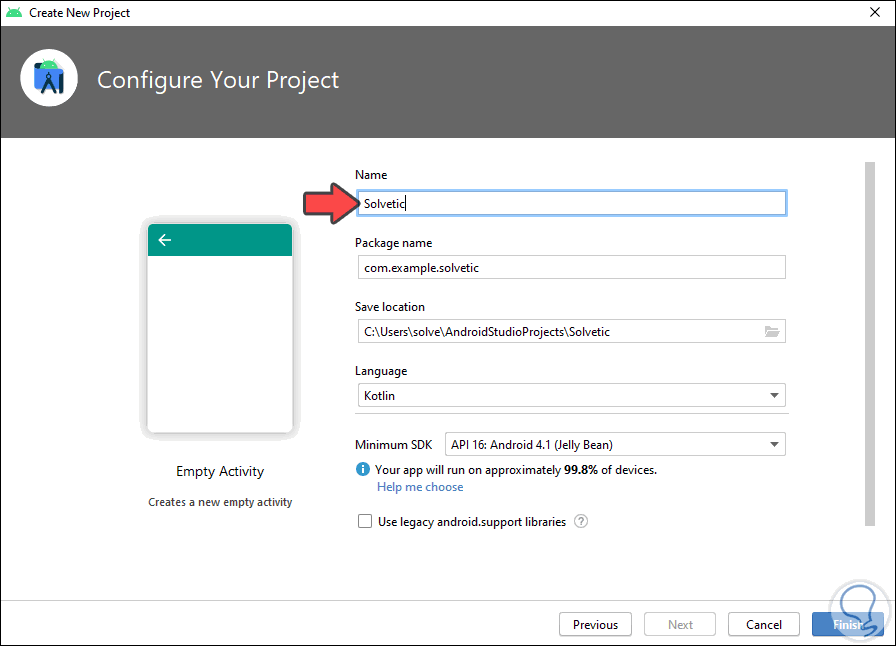Screen dimensions: 896x646
Task: Enable Use legacy android.support libraries checkbox
Action: 365,522
